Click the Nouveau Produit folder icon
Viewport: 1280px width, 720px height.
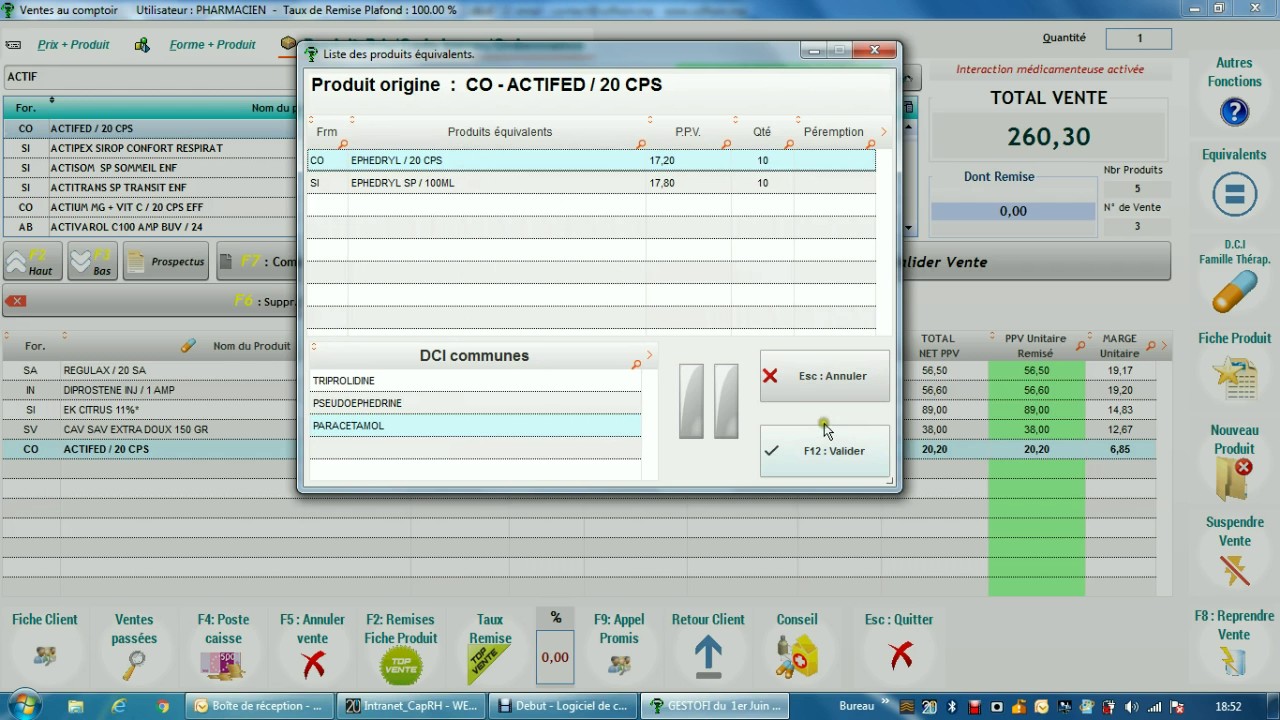[1234, 480]
